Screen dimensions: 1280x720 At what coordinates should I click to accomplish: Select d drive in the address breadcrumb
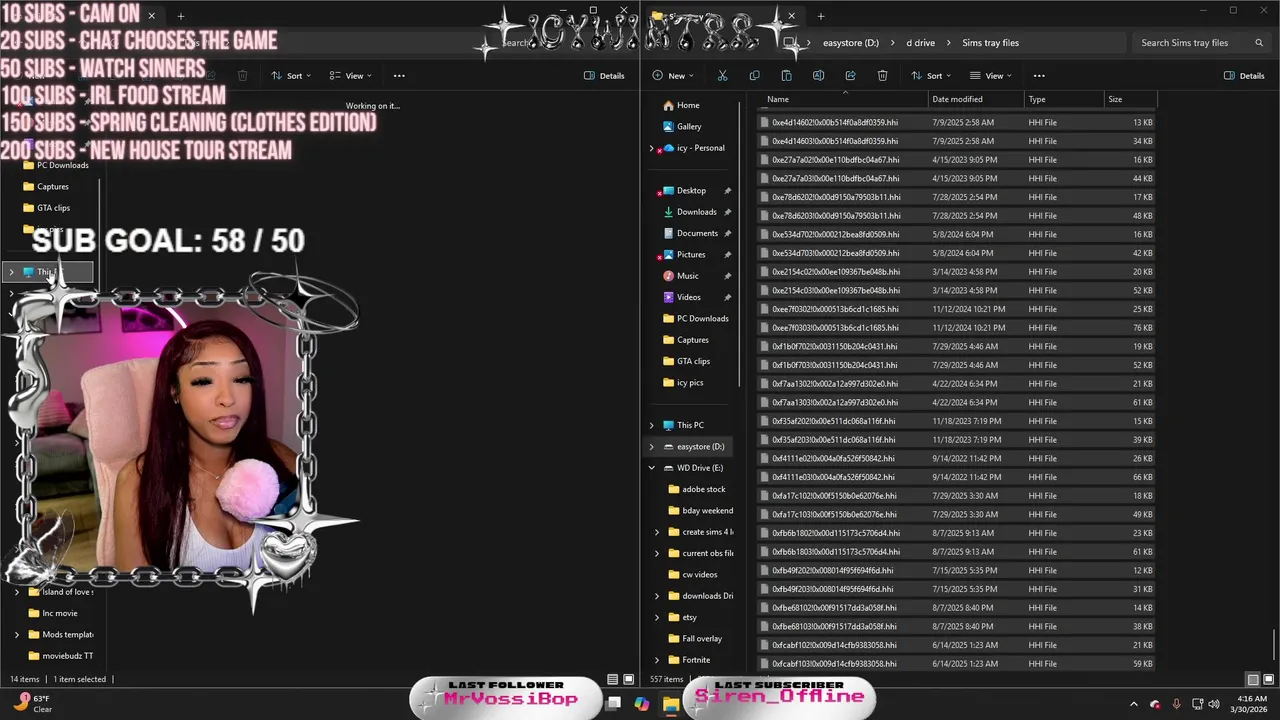click(920, 43)
